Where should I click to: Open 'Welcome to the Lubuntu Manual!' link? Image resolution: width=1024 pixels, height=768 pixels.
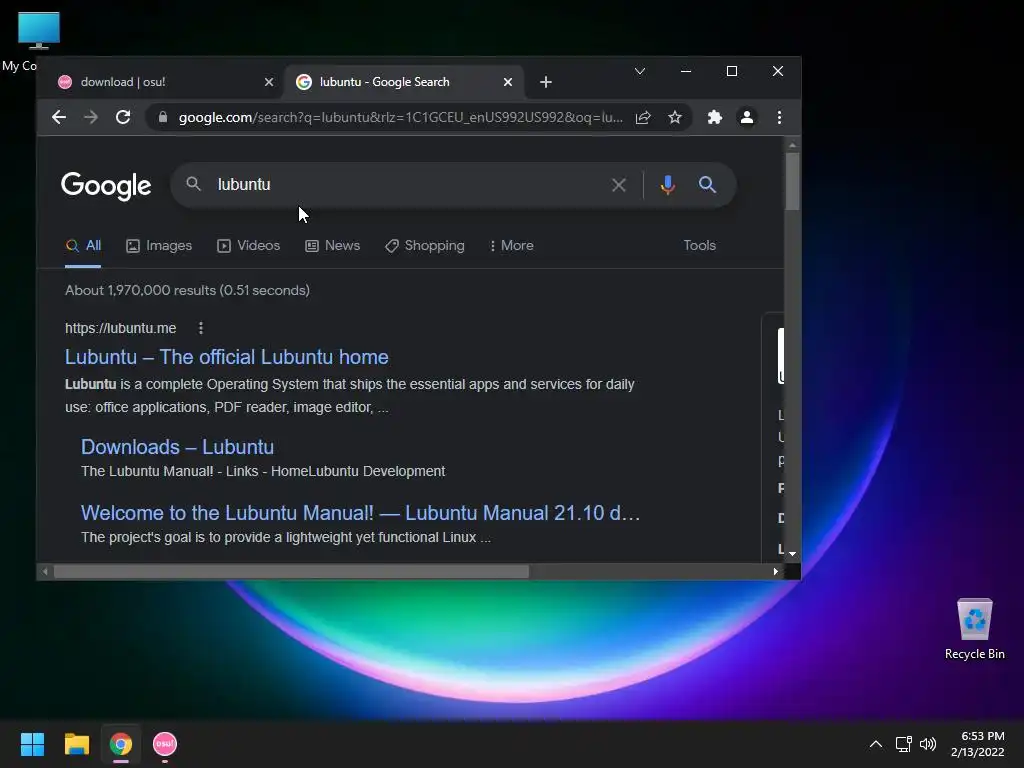(360, 513)
